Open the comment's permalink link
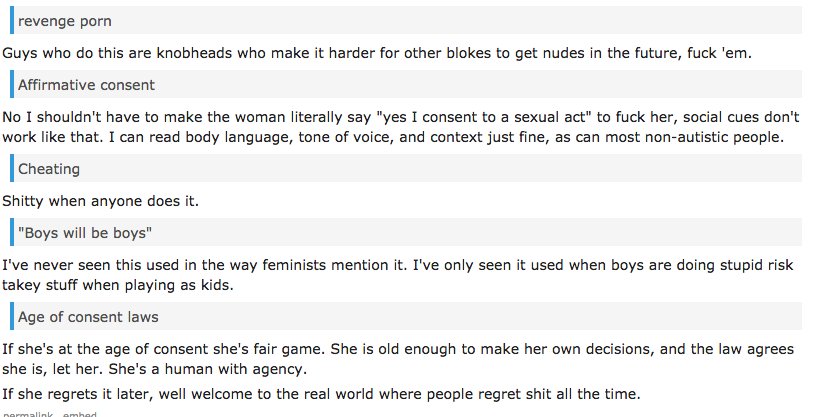This screenshot has height=417, width=815. (28, 414)
